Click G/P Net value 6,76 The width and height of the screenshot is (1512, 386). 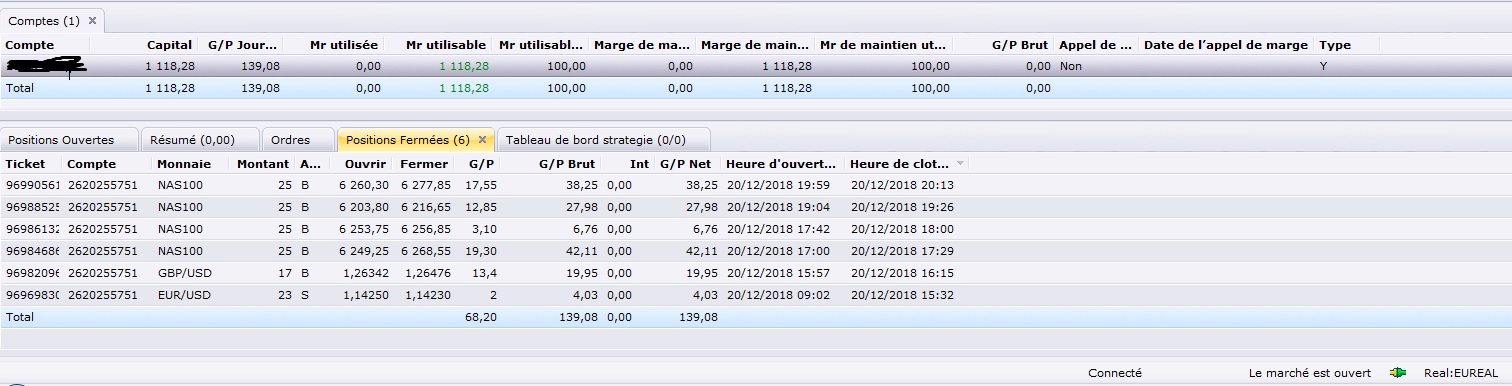(x=705, y=229)
